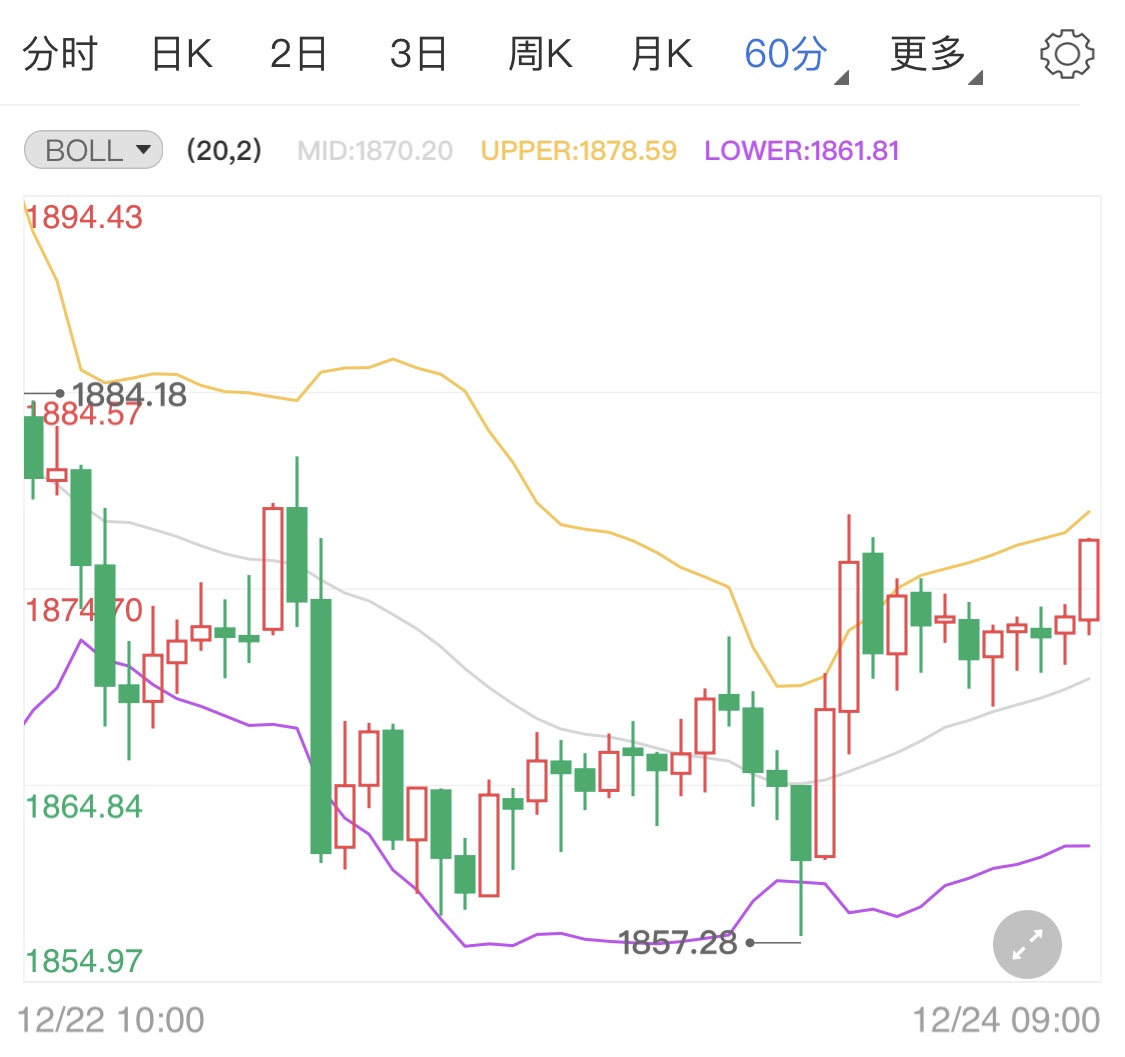Open chart settings gear icon

(x=1067, y=54)
